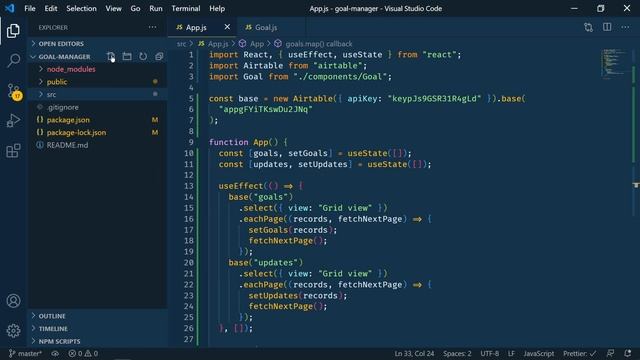Open the README.md file
This screenshot has height=360, width=640.
(x=98, y=145)
